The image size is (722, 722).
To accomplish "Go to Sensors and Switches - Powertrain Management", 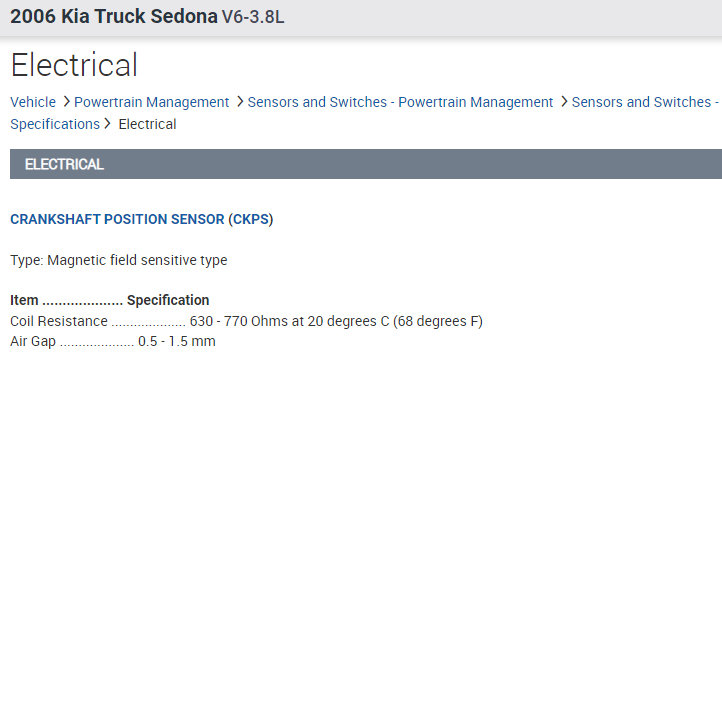I will click(400, 102).
